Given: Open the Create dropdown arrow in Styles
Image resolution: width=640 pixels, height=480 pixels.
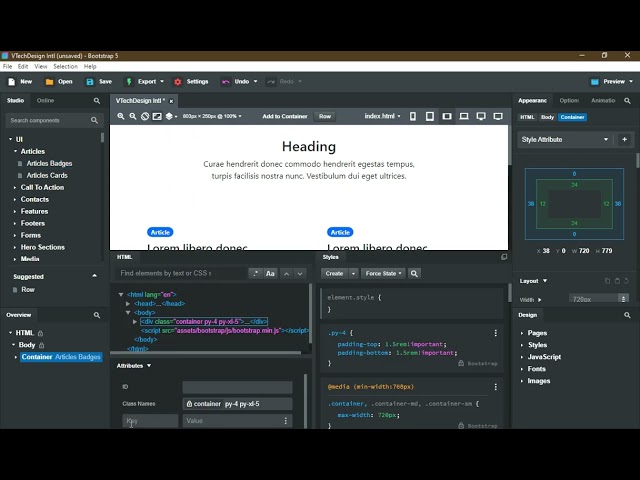Looking at the screenshot, I should [x=353, y=273].
